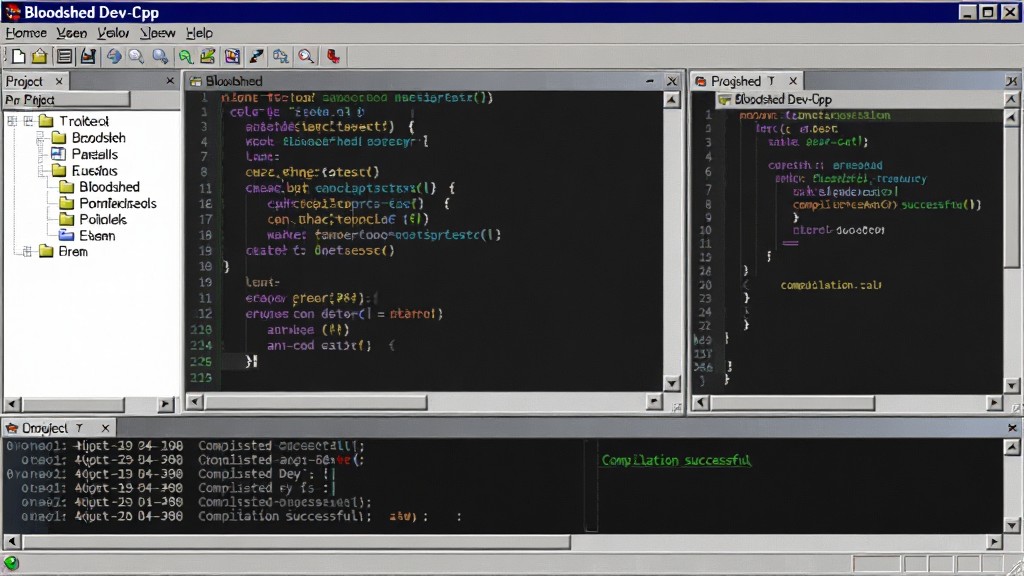The height and width of the screenshot is (576, 1024).
Task: Click the New blank file toolbar icon
Action: pos(19,56)
